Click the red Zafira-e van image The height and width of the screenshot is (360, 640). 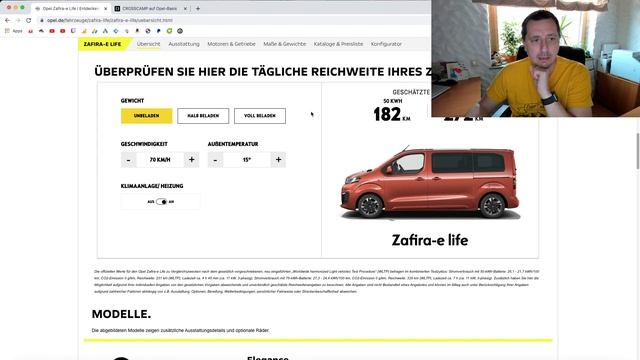430,182
